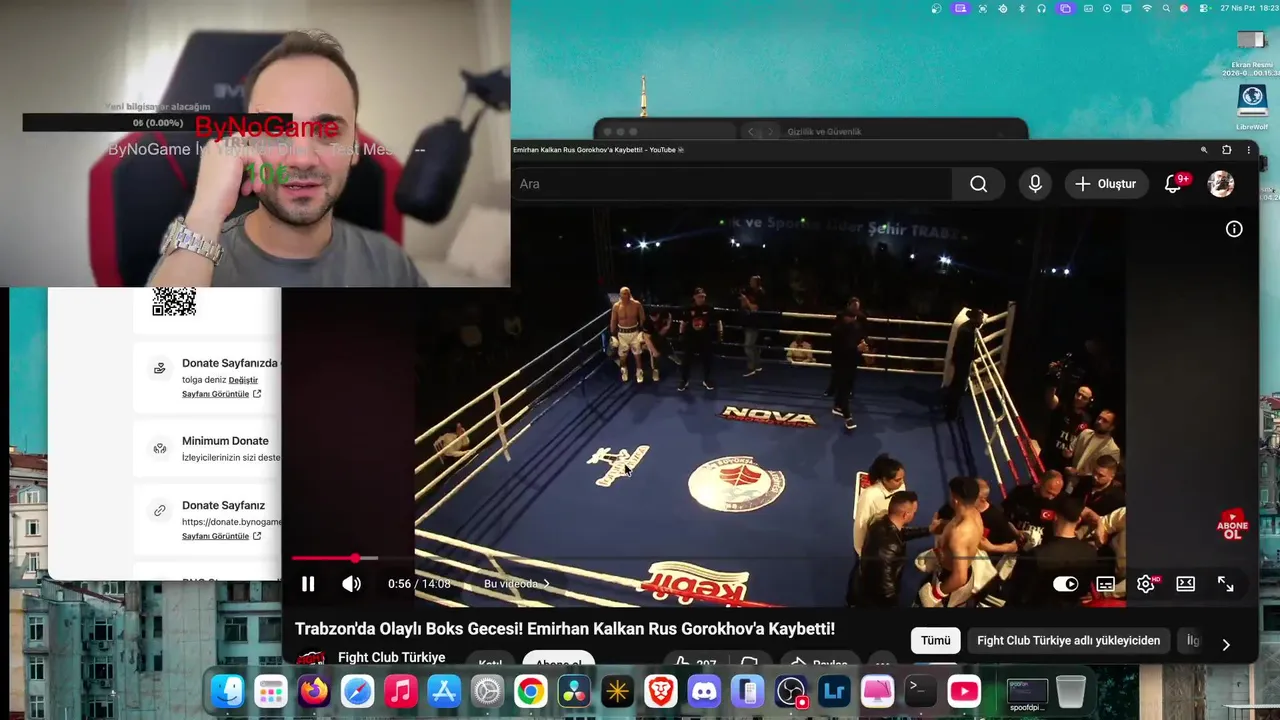Mute the video with the speaker icon
The height and width of the screenshot is (720, 1280).
click(351, 584)
